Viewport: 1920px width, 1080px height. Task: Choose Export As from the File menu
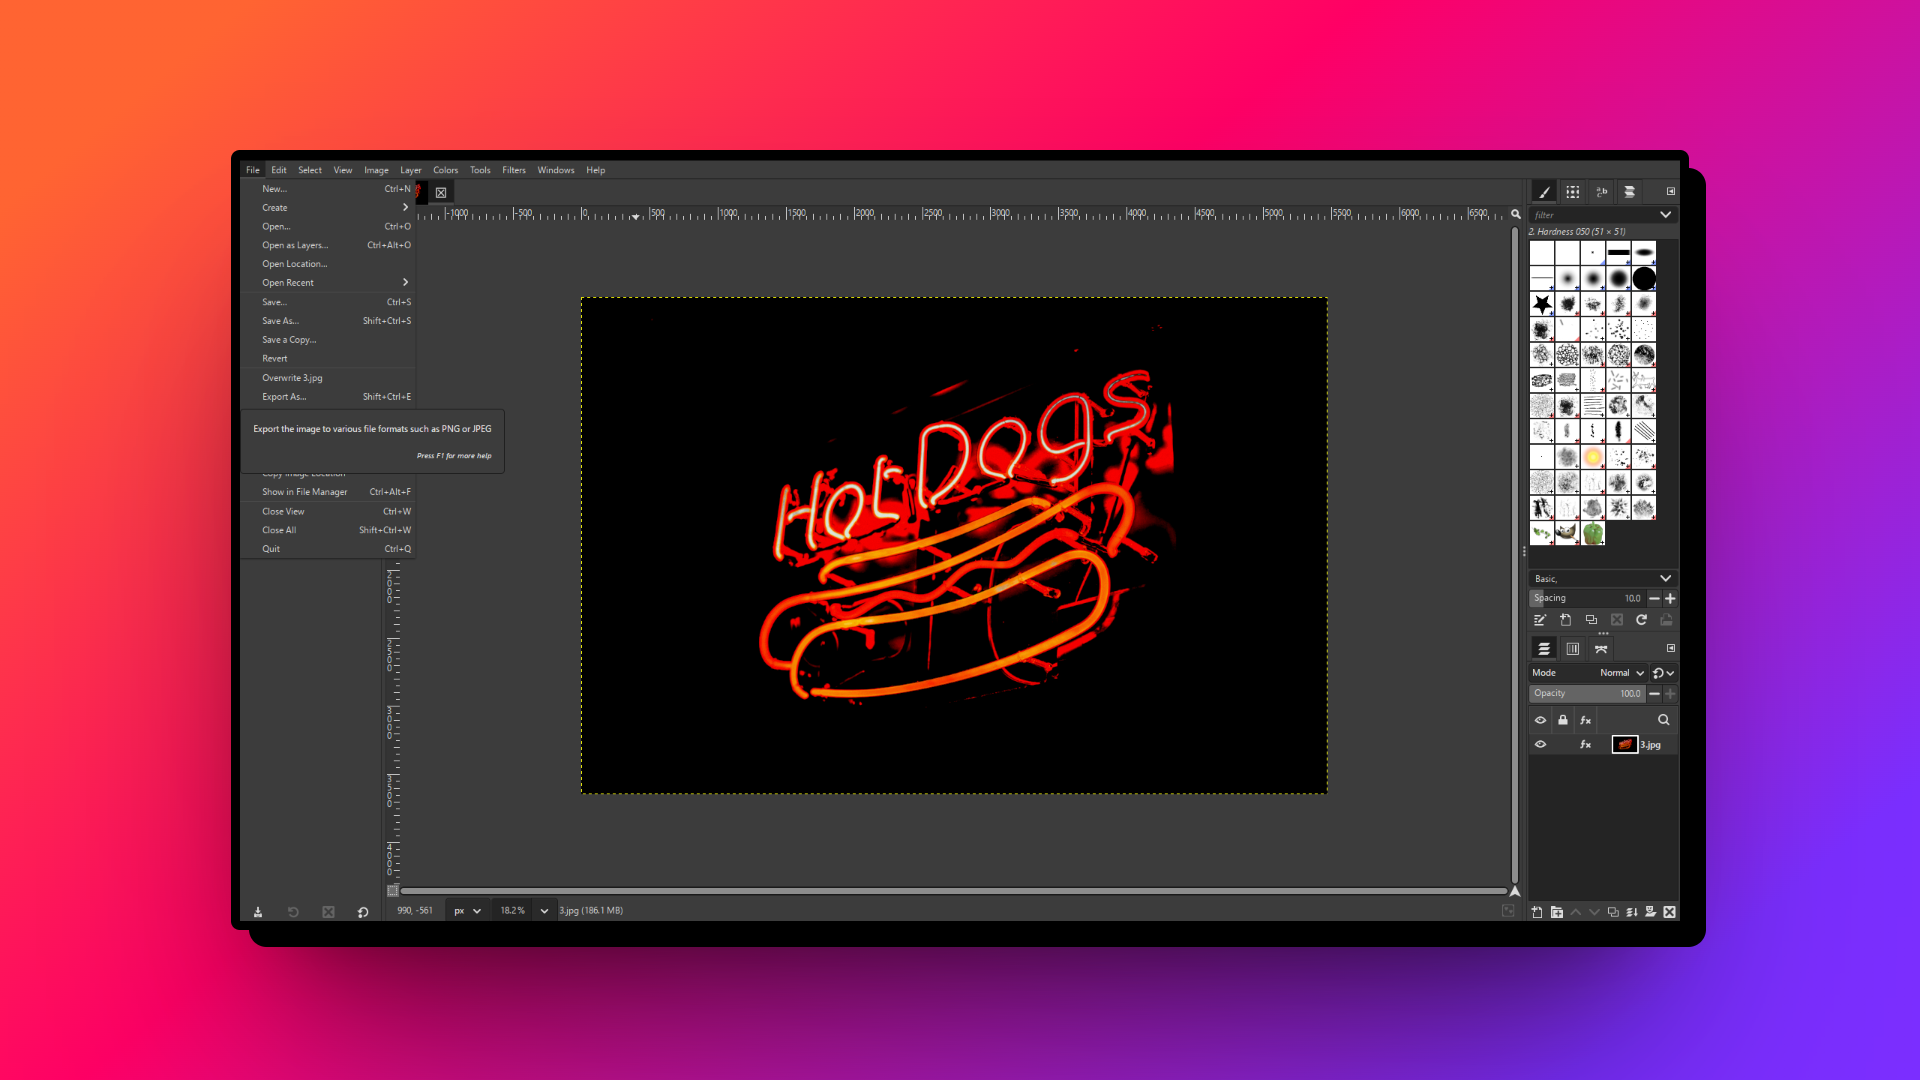tap(283, 396)
